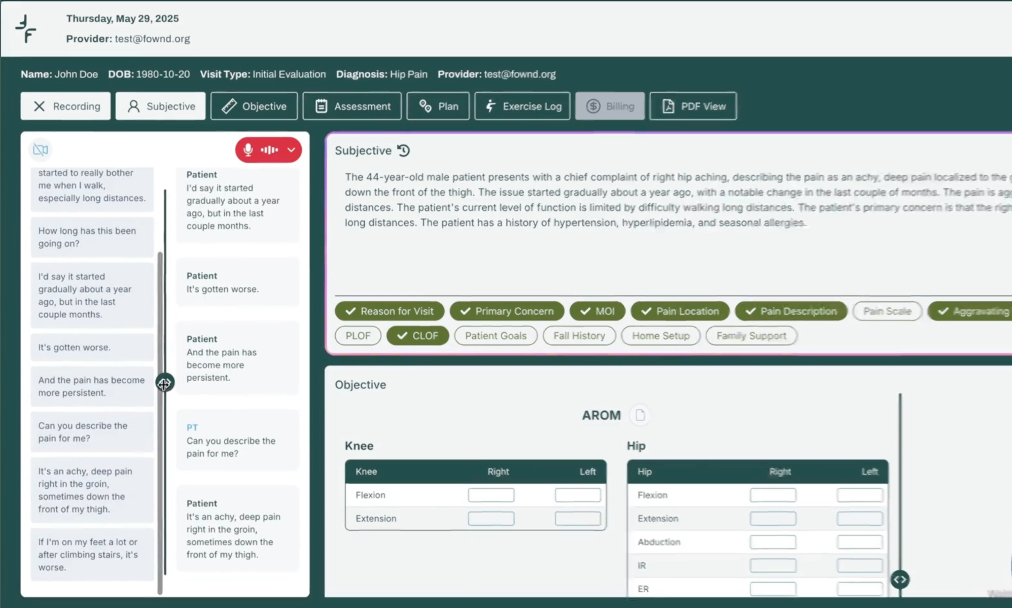
Task: Click the Hip Flexion Right input field
Action: point(773,495)
